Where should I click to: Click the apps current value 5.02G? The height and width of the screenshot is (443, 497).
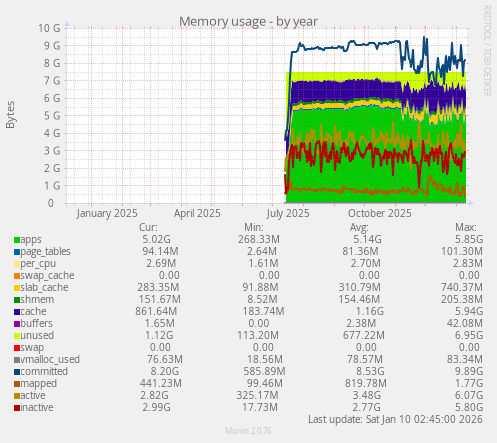coord(156,239)
